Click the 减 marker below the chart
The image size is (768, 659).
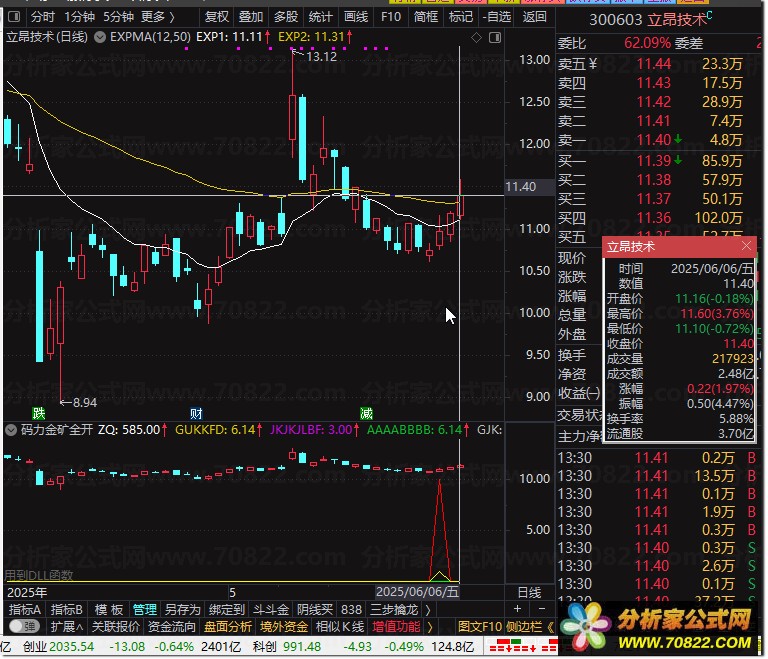point(366,413)
